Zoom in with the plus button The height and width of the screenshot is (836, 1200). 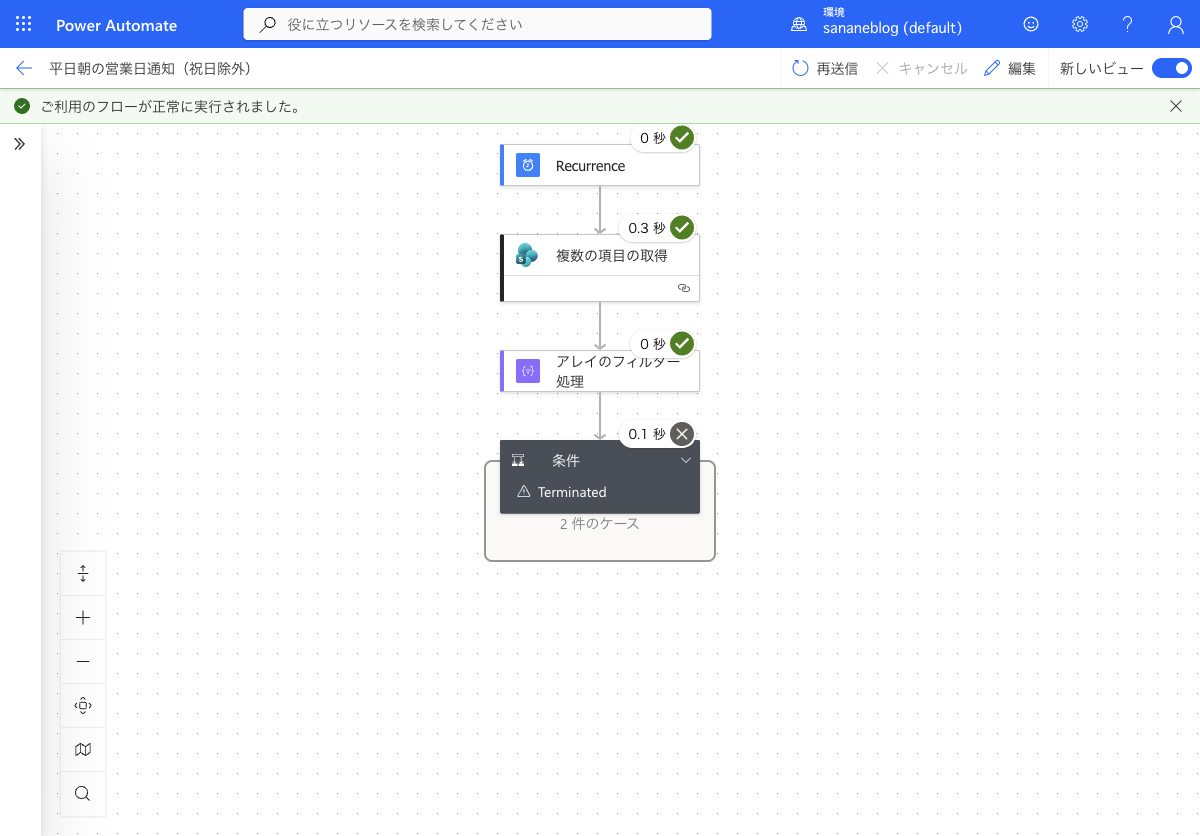[83, 618]
